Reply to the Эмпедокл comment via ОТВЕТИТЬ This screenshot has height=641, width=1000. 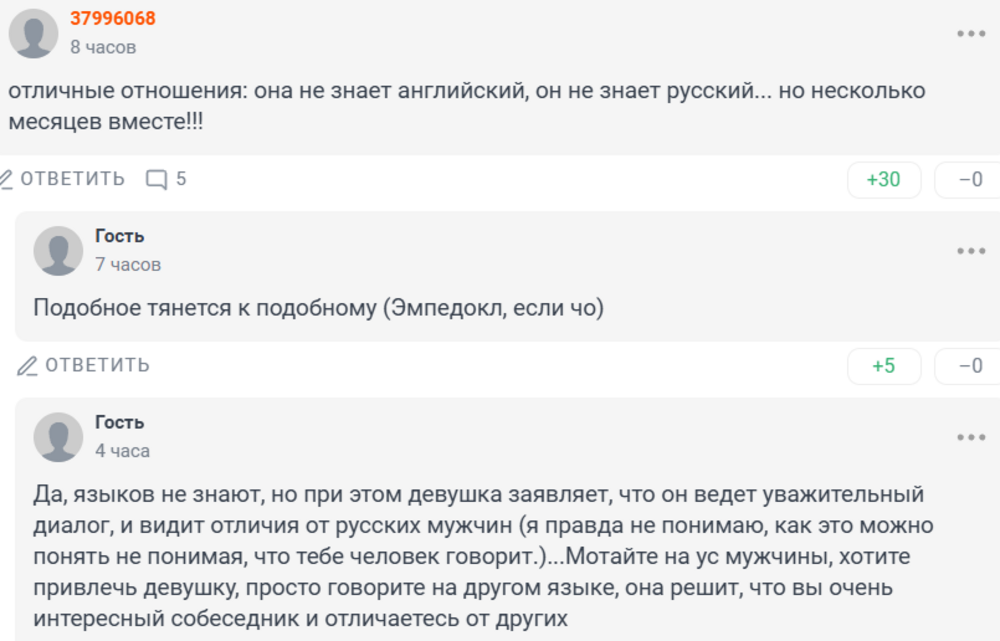pyautogui.click(x=97, y=366)
